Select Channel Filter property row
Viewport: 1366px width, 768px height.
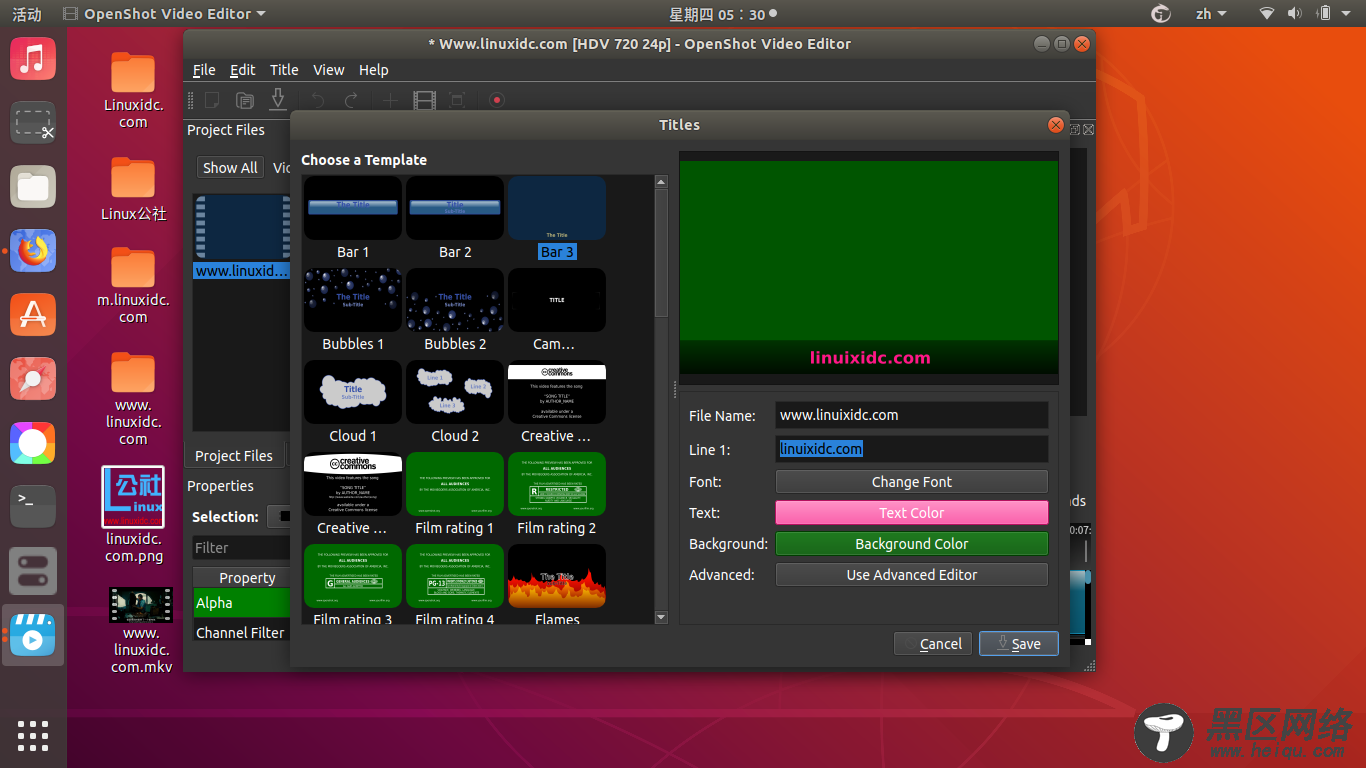(241, 632)
